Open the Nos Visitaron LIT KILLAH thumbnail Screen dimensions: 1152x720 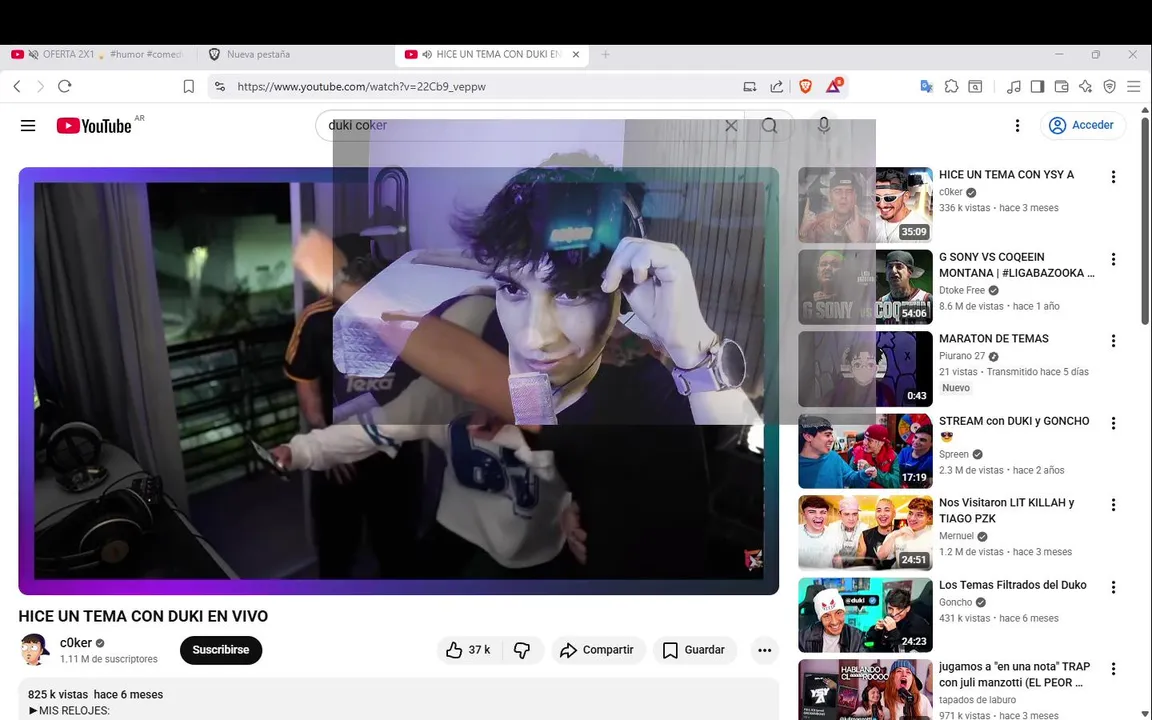(865, 533)
